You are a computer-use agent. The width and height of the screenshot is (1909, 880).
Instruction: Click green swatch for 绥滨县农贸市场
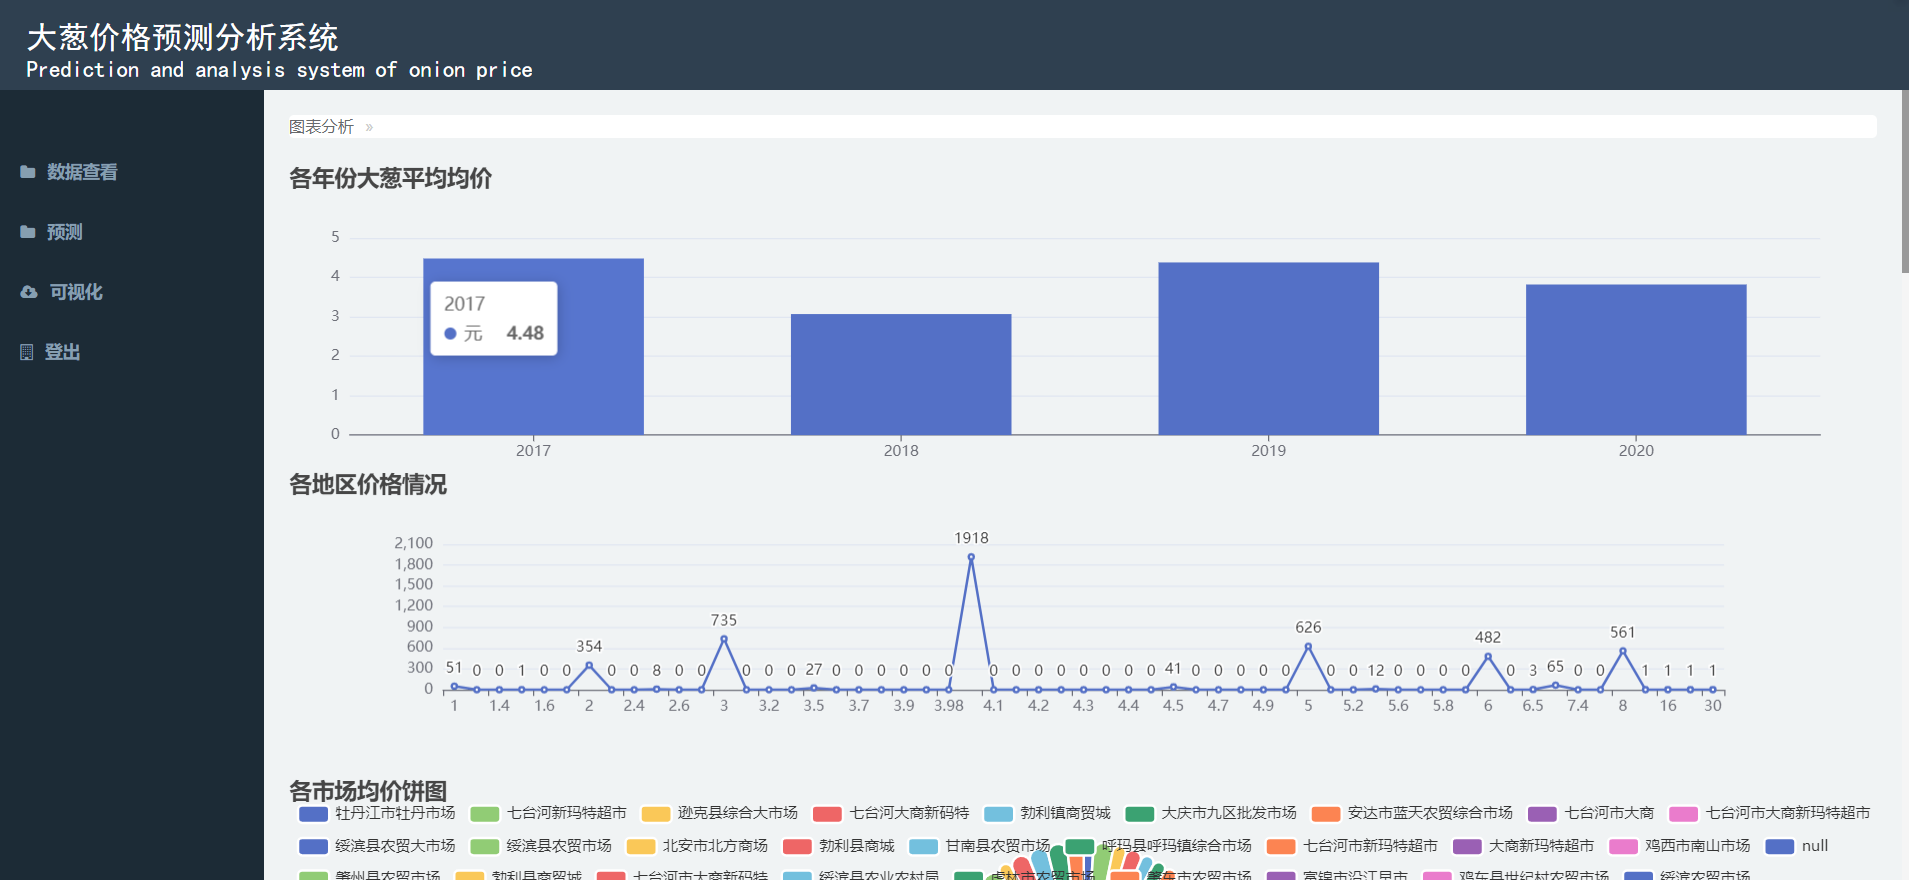point(484,846)
